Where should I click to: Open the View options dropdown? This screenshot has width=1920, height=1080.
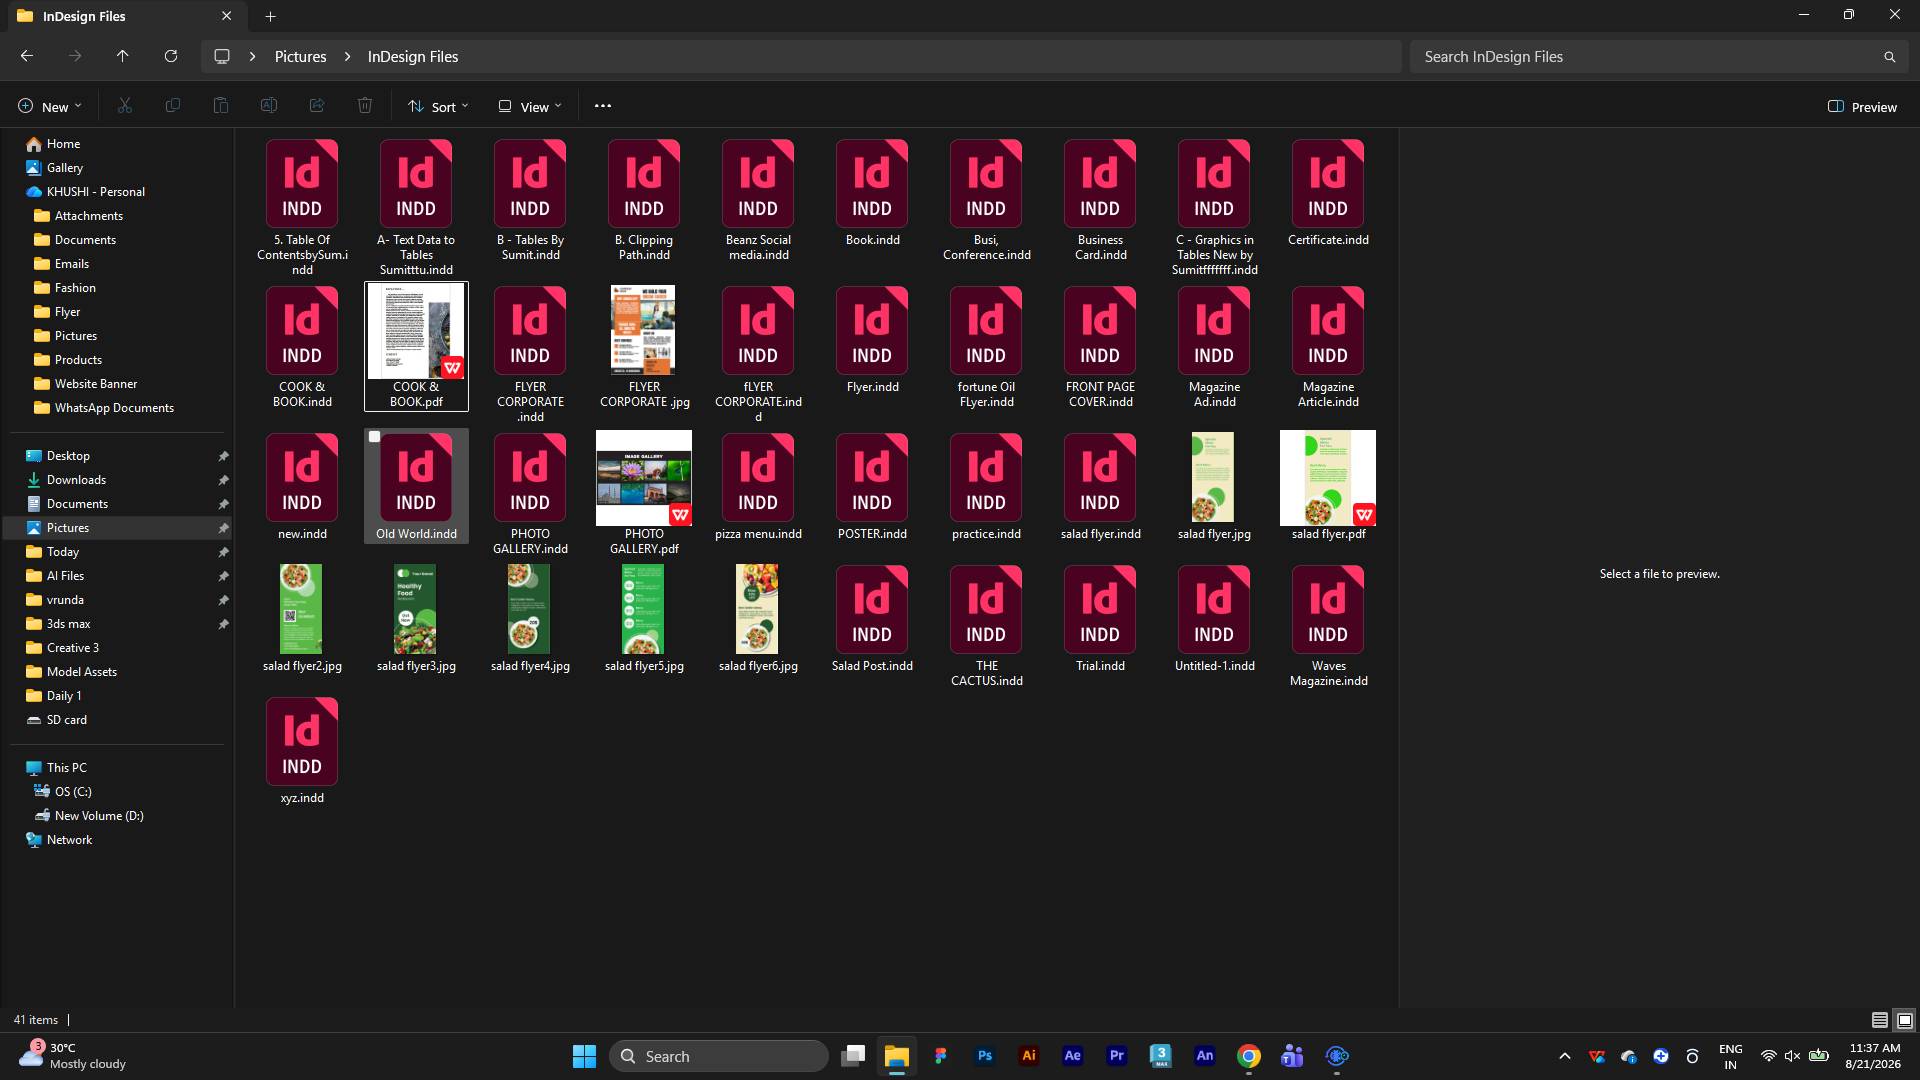(x=530, y=106)
